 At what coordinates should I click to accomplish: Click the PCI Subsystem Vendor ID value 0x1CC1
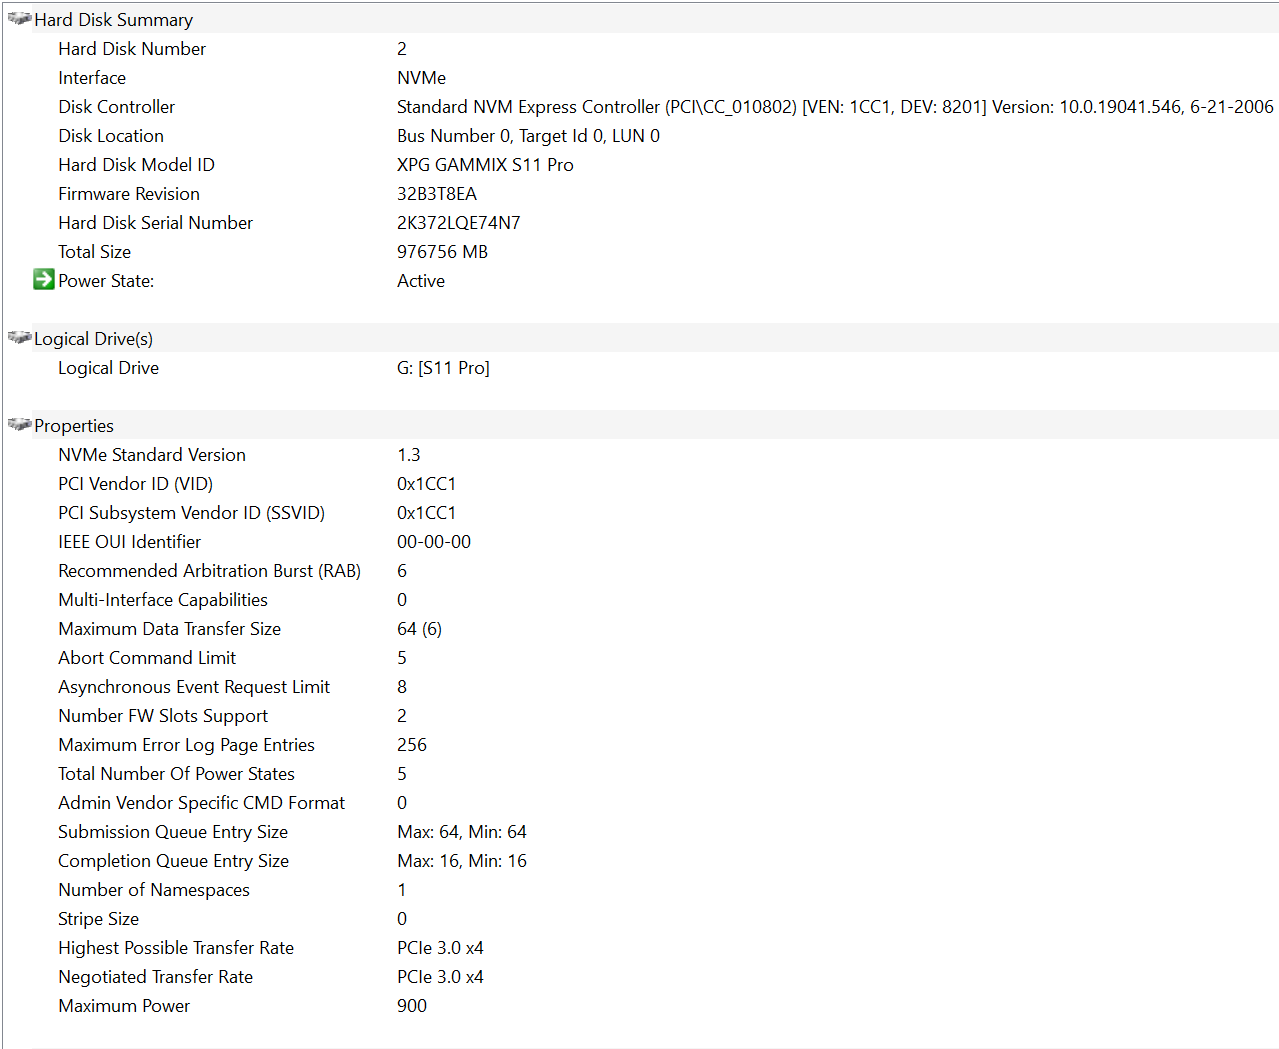pos(426,513)
